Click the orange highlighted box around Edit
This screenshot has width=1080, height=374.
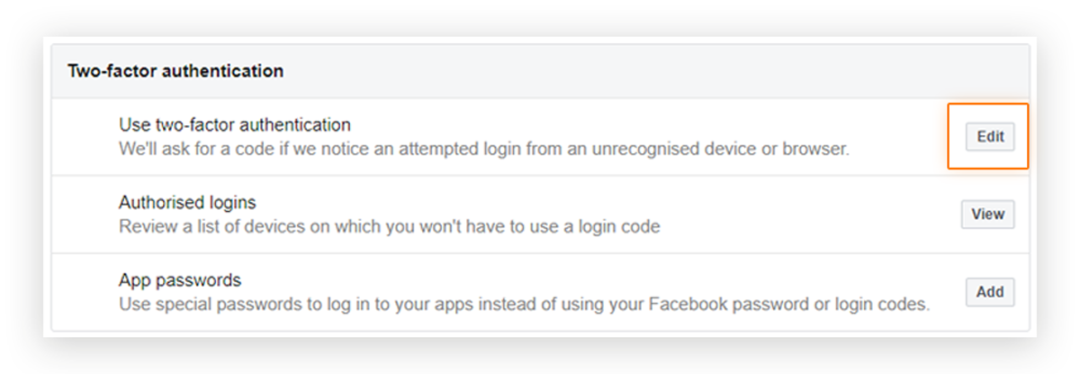coord(988,136)
